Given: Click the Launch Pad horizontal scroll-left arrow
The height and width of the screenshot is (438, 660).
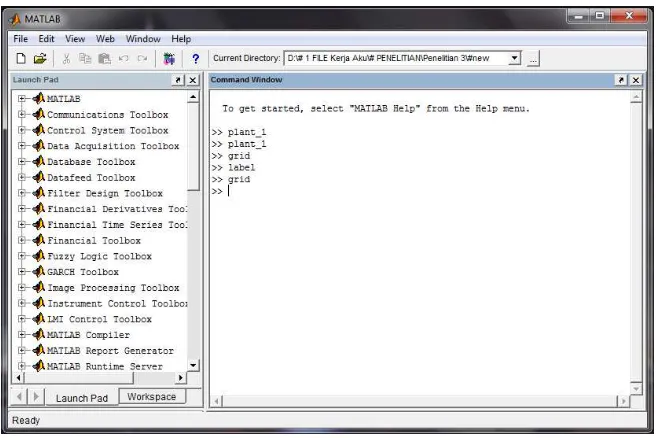Looking at the screenshot, I should 18,377.
